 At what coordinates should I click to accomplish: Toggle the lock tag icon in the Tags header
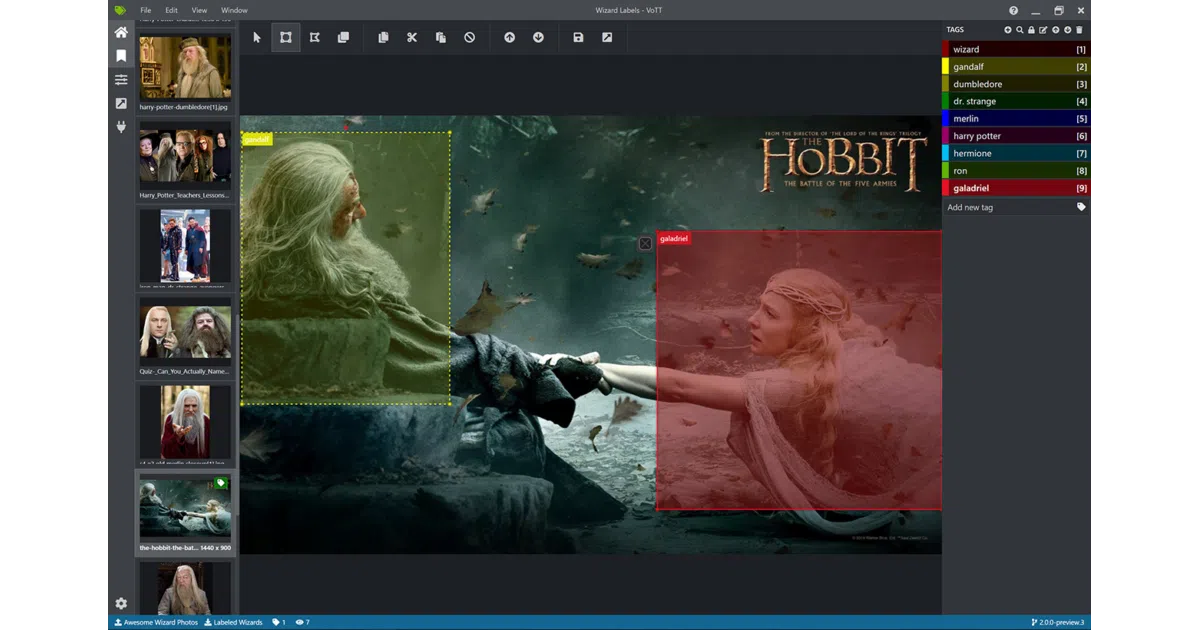click(x=1031, y=30)
